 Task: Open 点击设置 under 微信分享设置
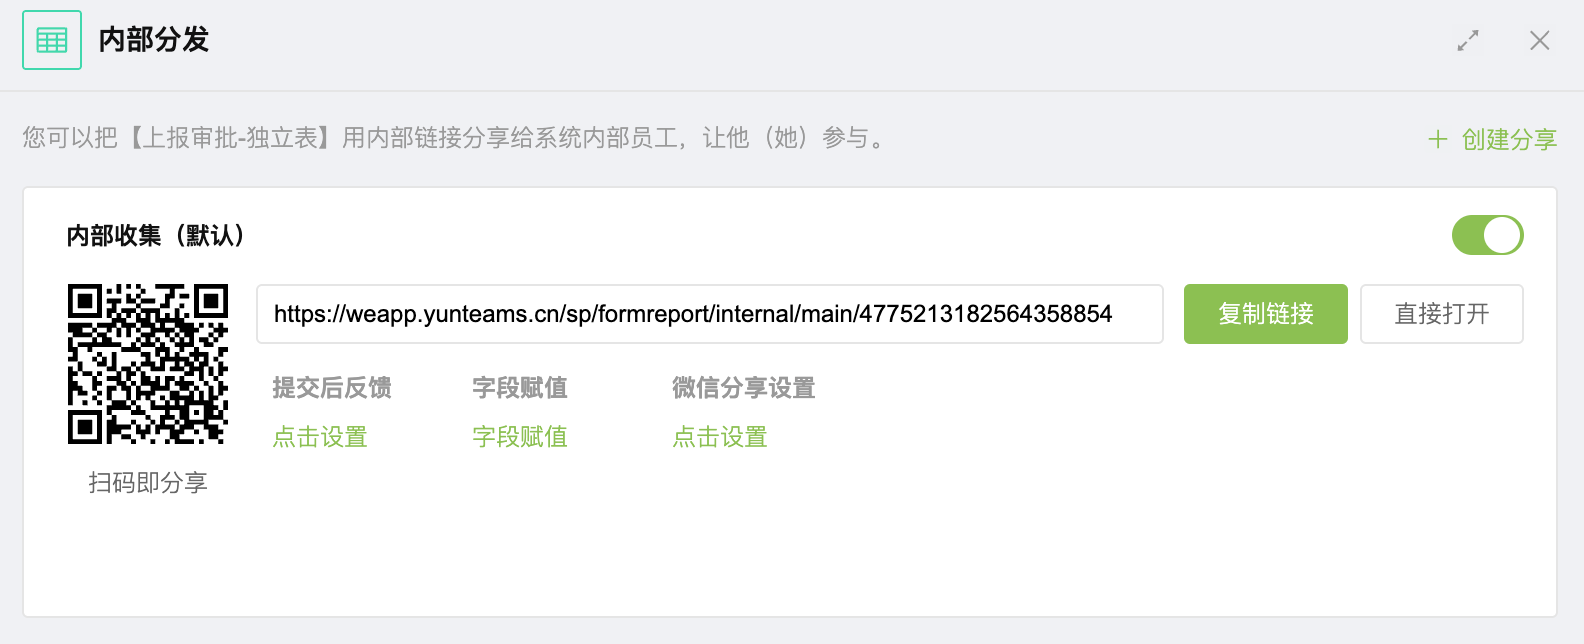[720, 437]
